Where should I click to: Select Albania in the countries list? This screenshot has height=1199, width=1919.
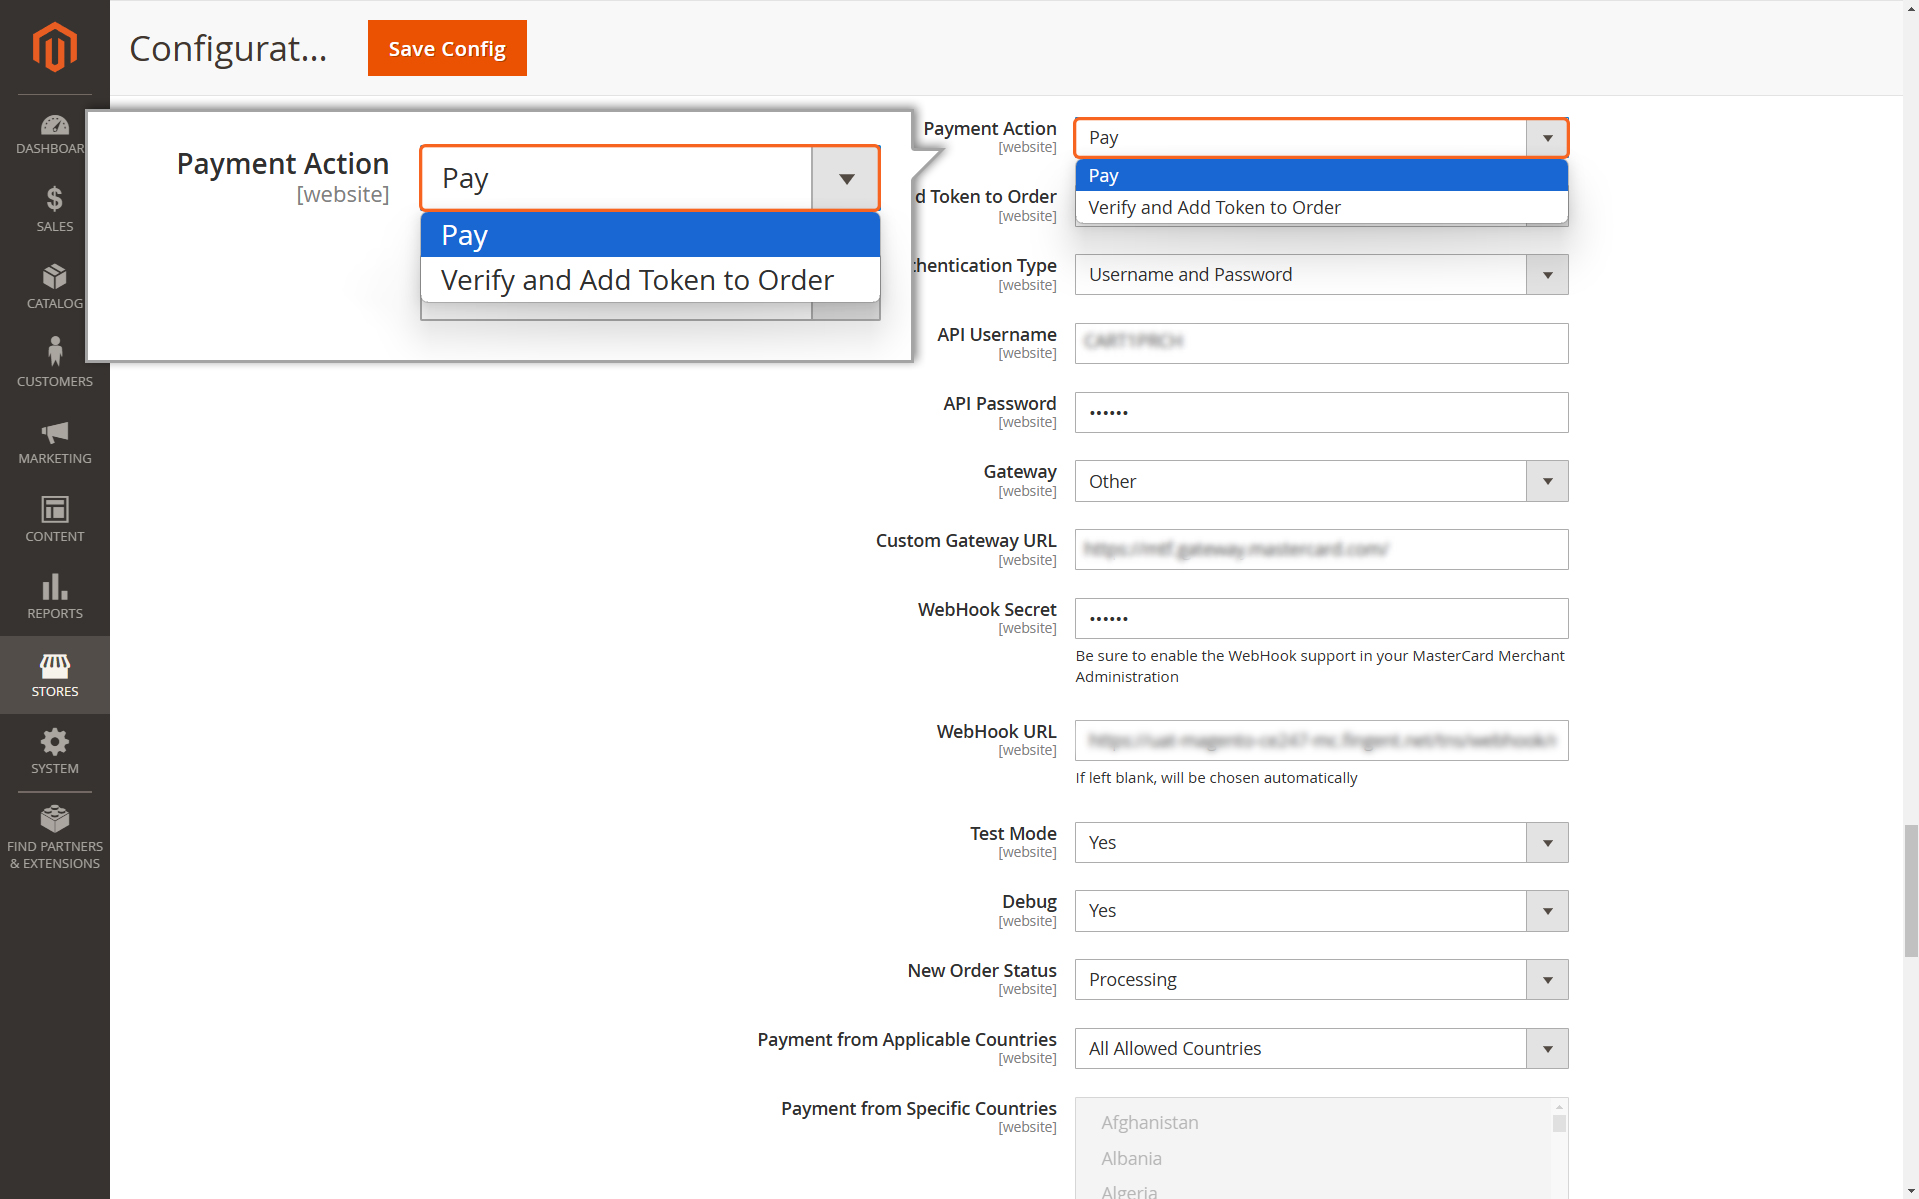point(1131,1158)
